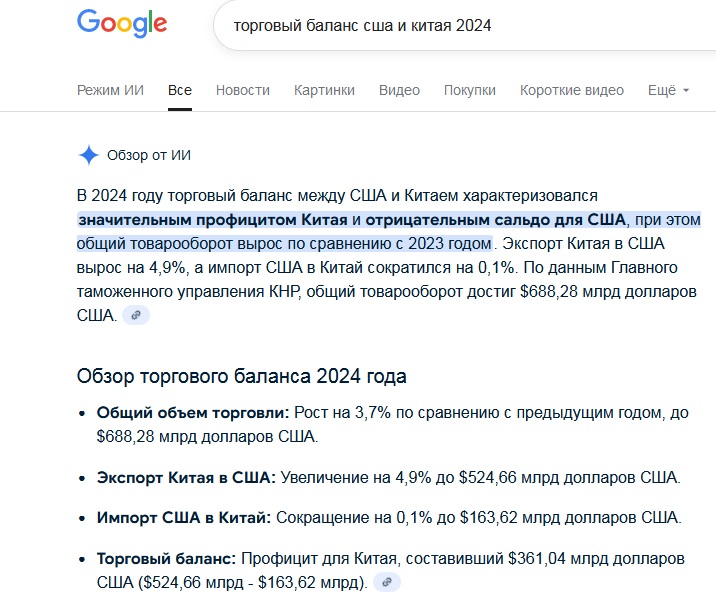Open the Видео tab

(x=399, y=90)
